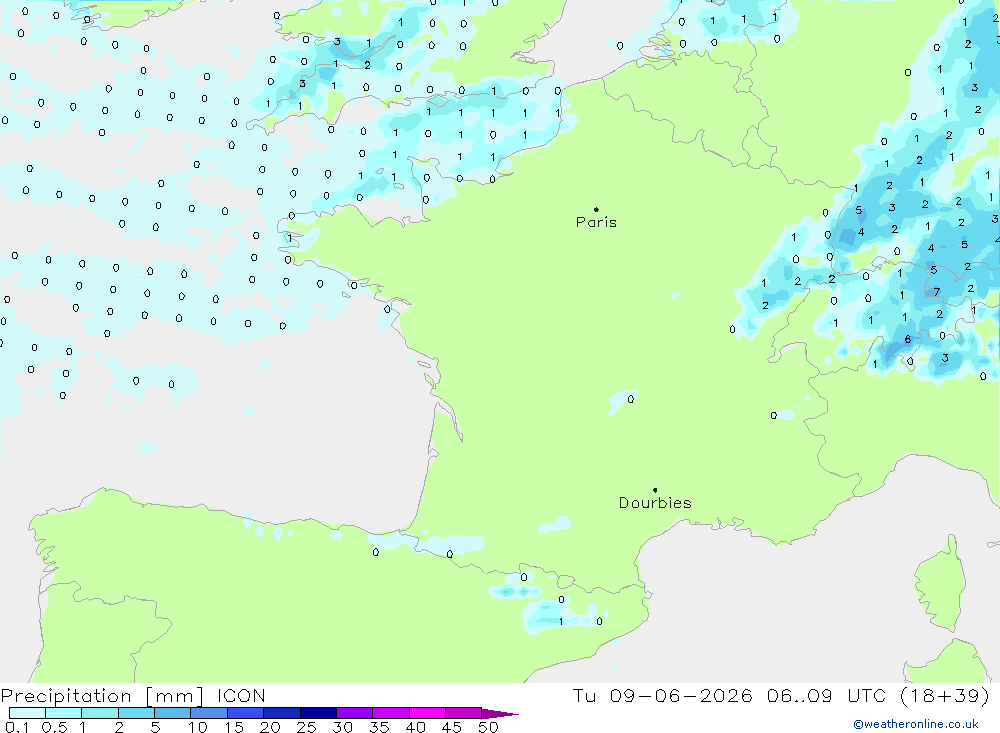
Task: Pick the dark navy 25–30 legend swatch
Action: pyautogui.click(x=318, y=713)
